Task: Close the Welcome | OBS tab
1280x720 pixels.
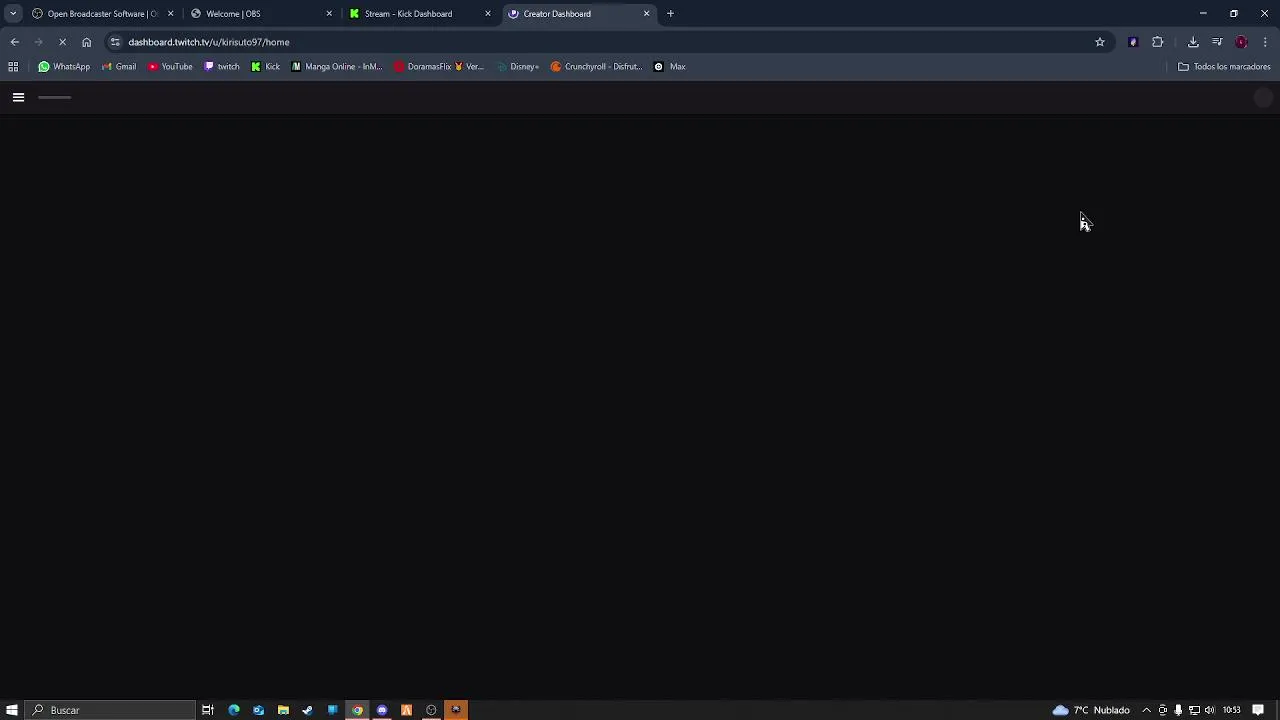Action: 329,13
